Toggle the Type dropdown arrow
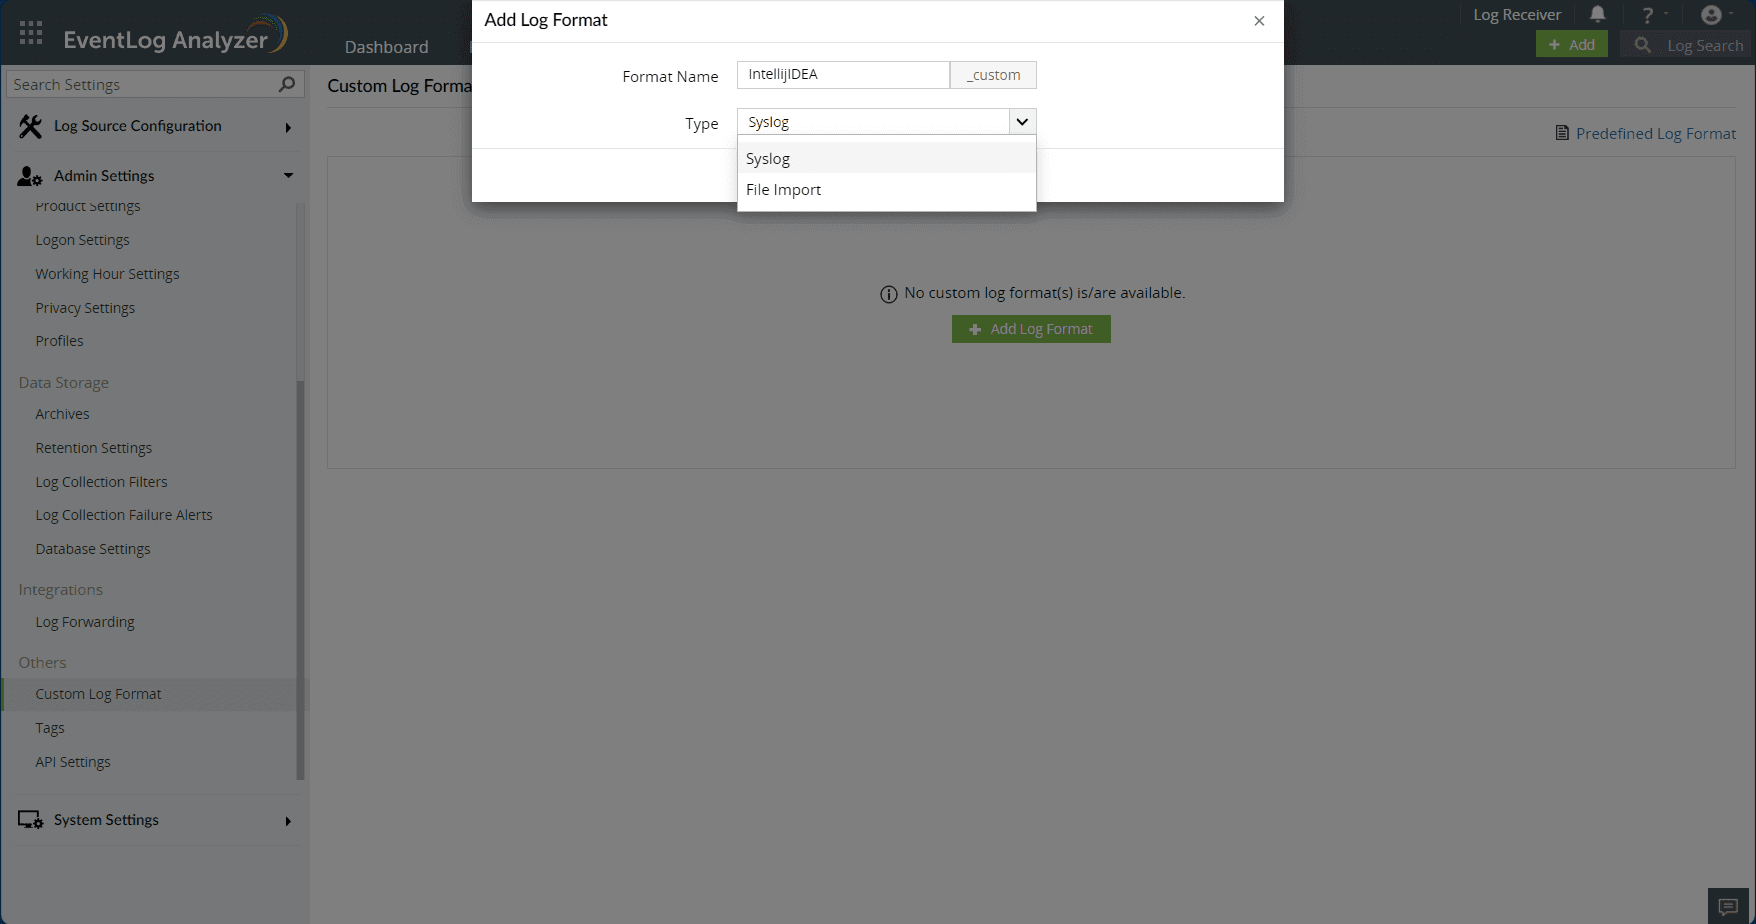1756x924 pixels. 1022,122
